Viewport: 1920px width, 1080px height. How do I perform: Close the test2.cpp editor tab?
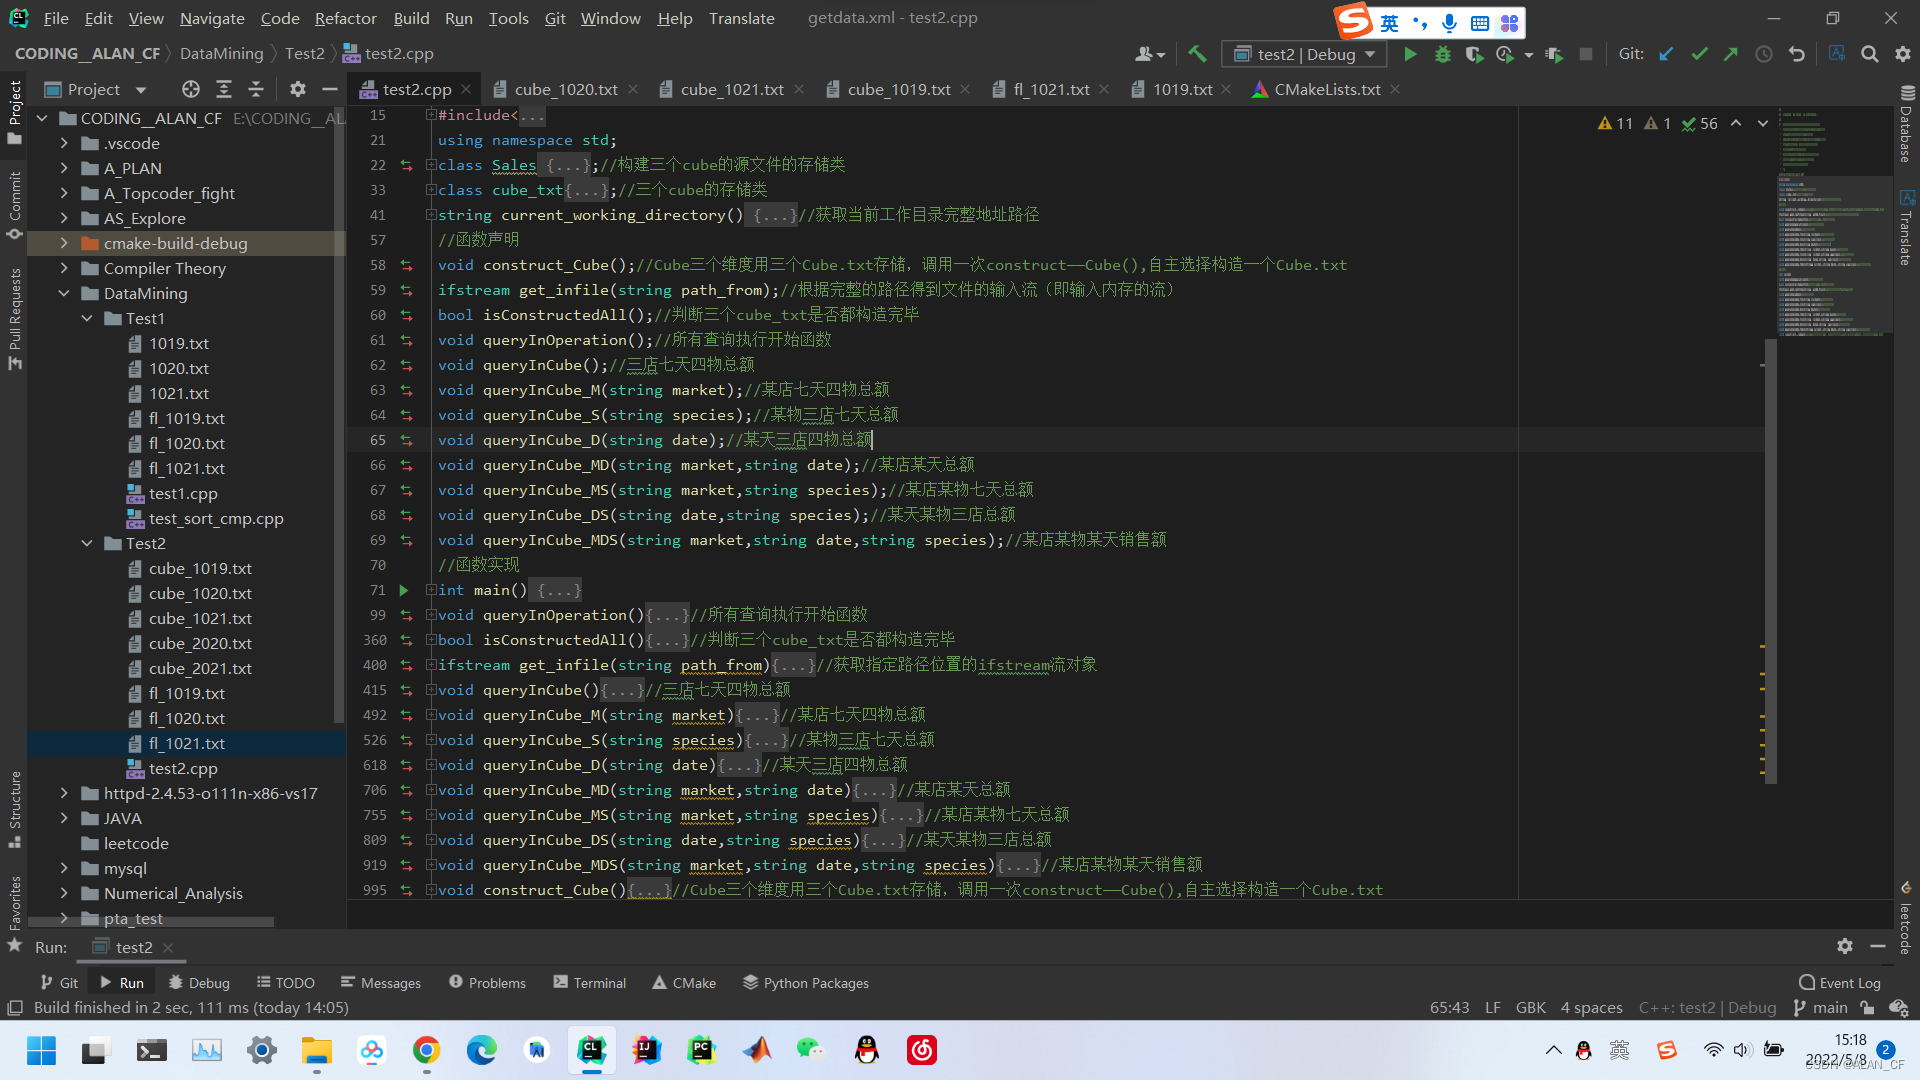tap(466, 89)
